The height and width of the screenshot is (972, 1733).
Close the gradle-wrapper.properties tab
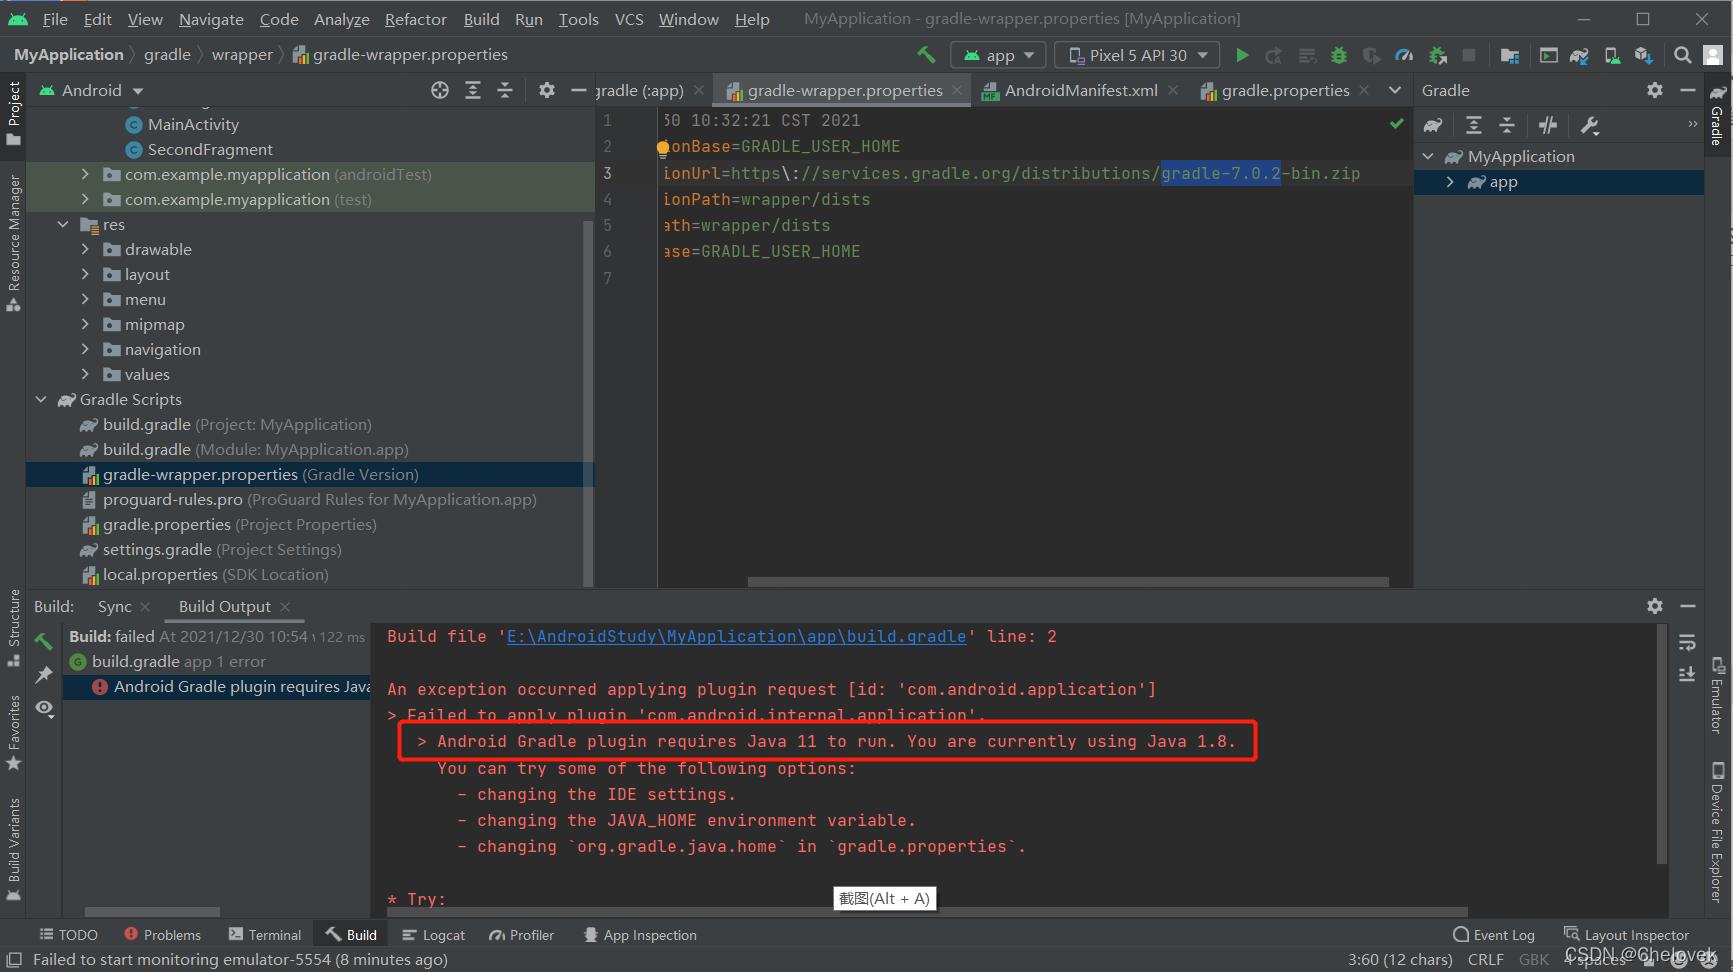(x=957, y=90)
